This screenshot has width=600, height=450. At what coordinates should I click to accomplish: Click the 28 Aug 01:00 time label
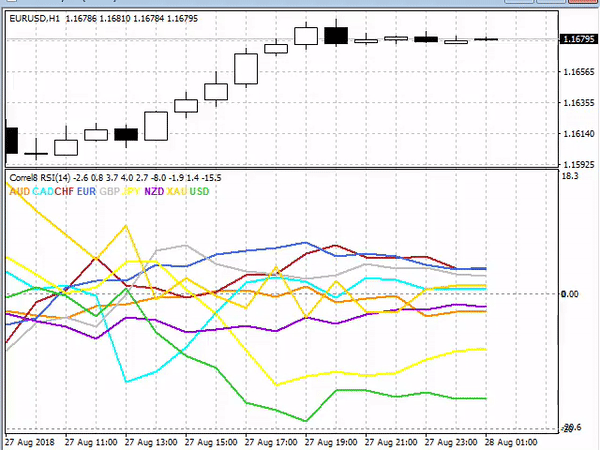coord(514,441)
